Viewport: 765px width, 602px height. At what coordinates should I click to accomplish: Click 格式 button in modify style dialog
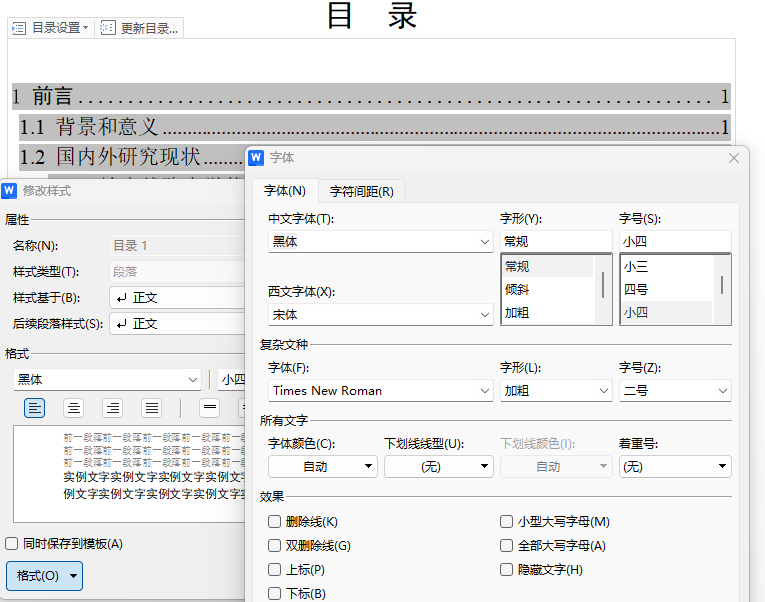[x=44, y=576]
